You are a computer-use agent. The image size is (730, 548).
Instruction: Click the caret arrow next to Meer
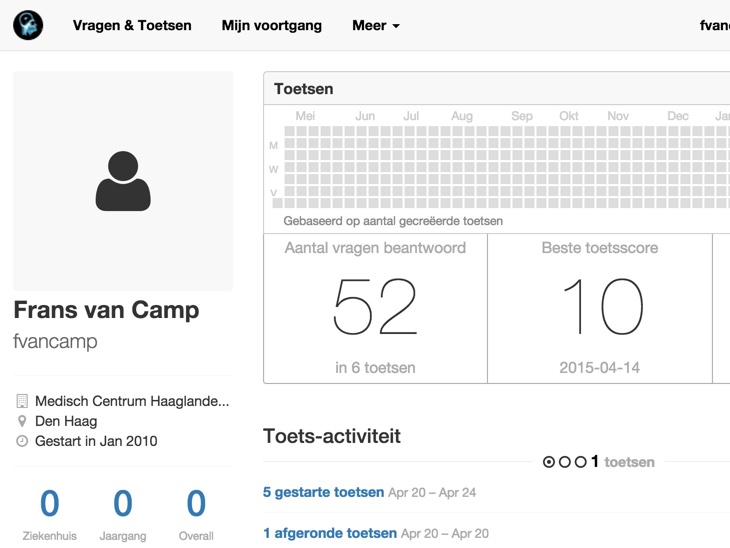(396, 27)
